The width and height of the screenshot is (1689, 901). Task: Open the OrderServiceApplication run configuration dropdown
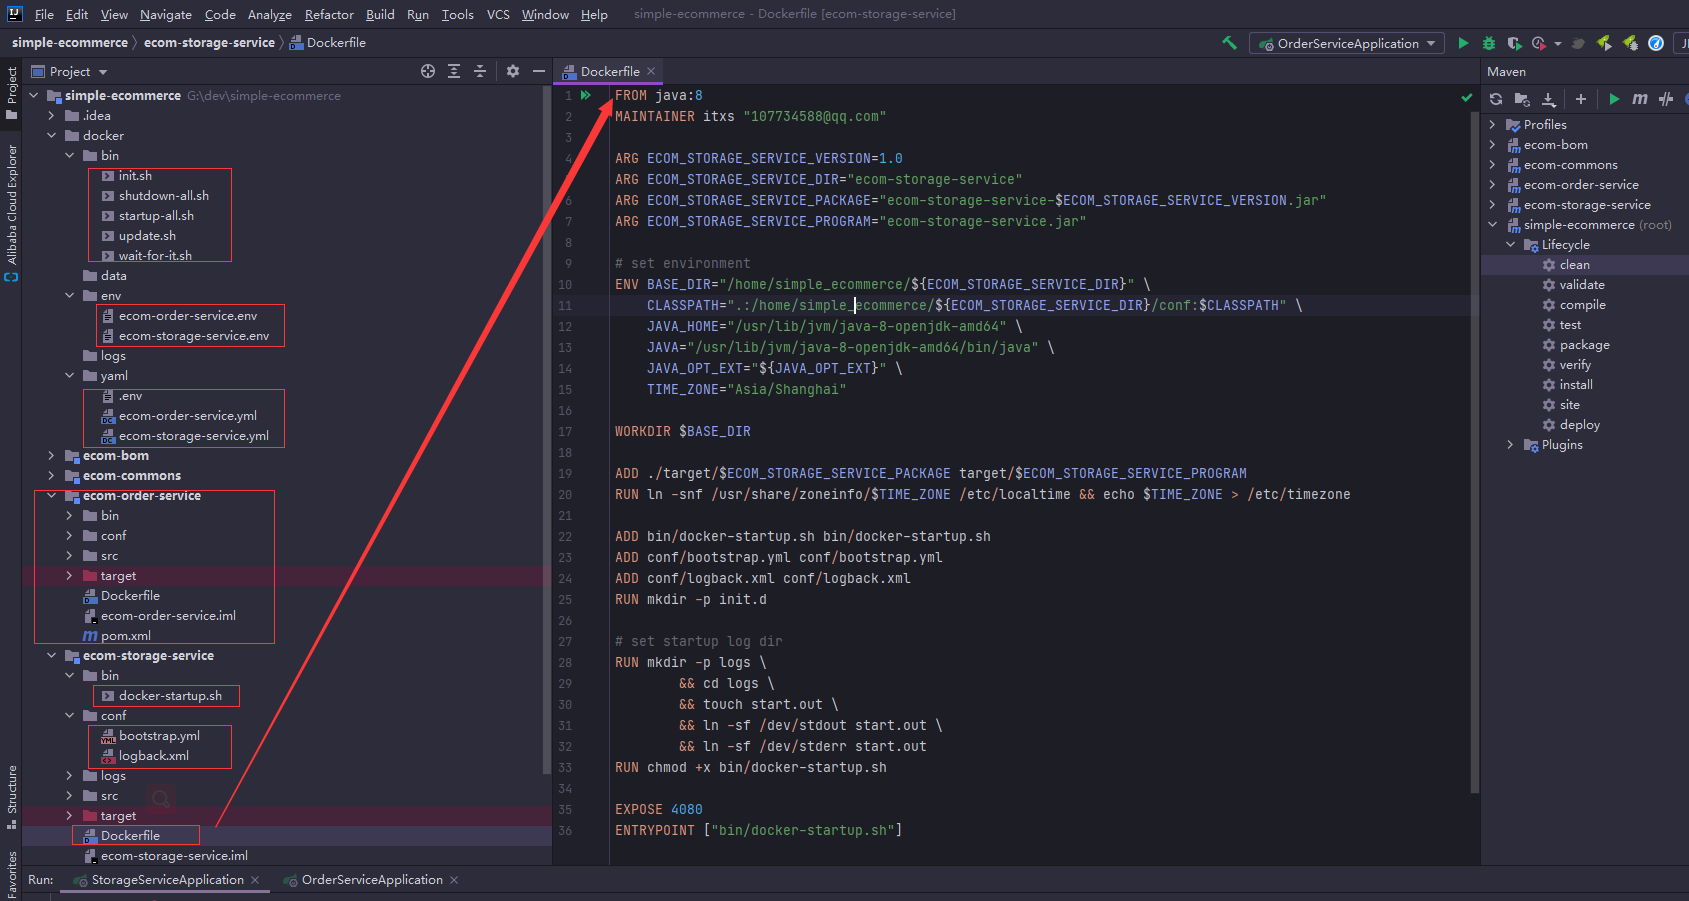click(x=1347, y=43)
